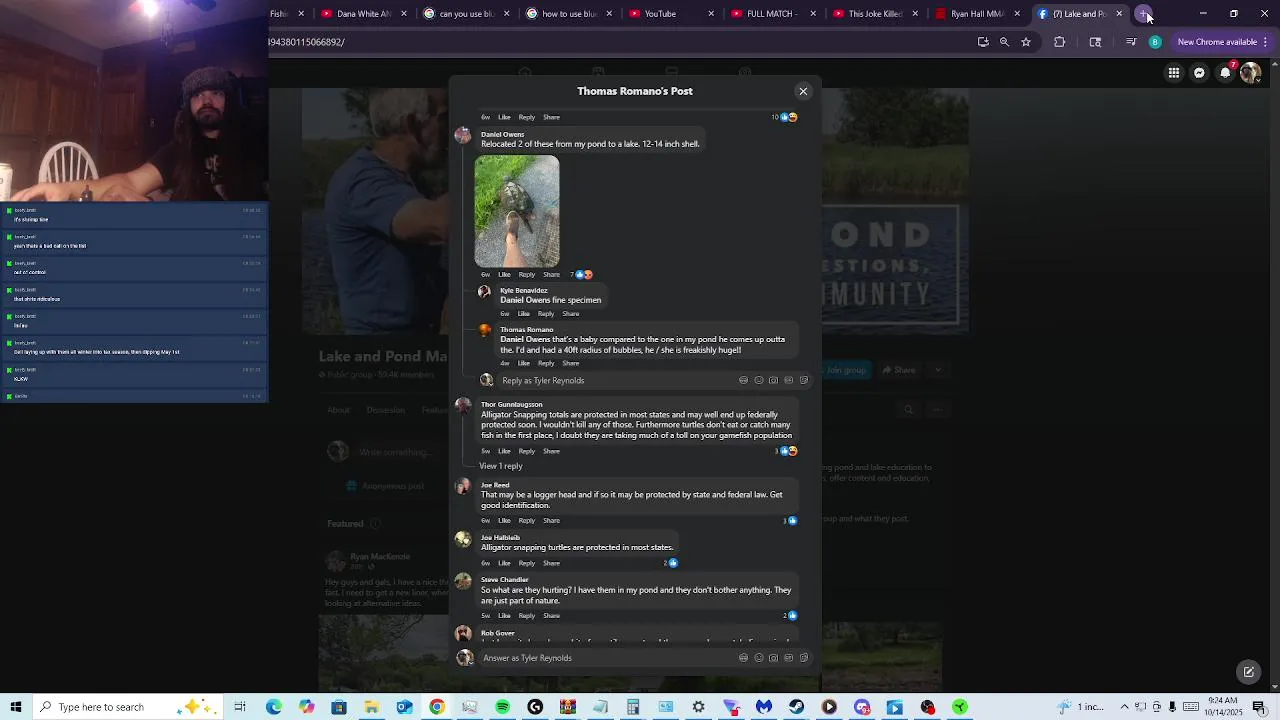View reactions on Thor Gunnlaugsson's comment
Image resolution: width=1280 pixels, height=720 pixels.
786,451
